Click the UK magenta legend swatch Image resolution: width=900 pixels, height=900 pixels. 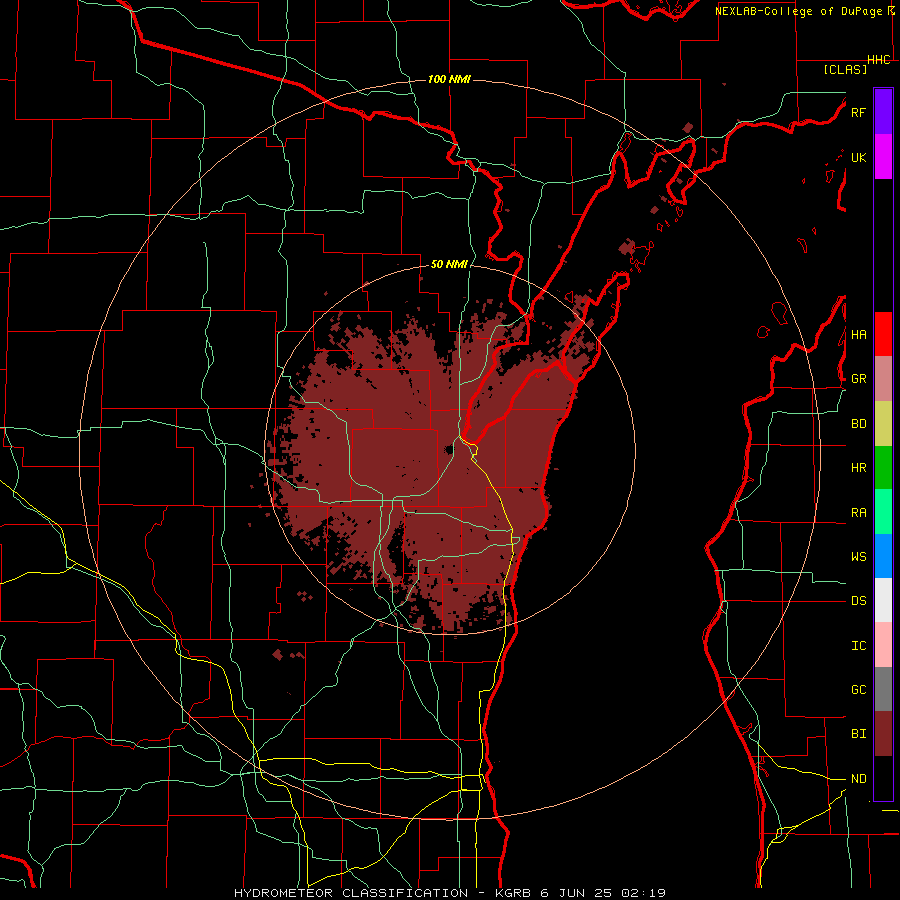click(883, 157)
